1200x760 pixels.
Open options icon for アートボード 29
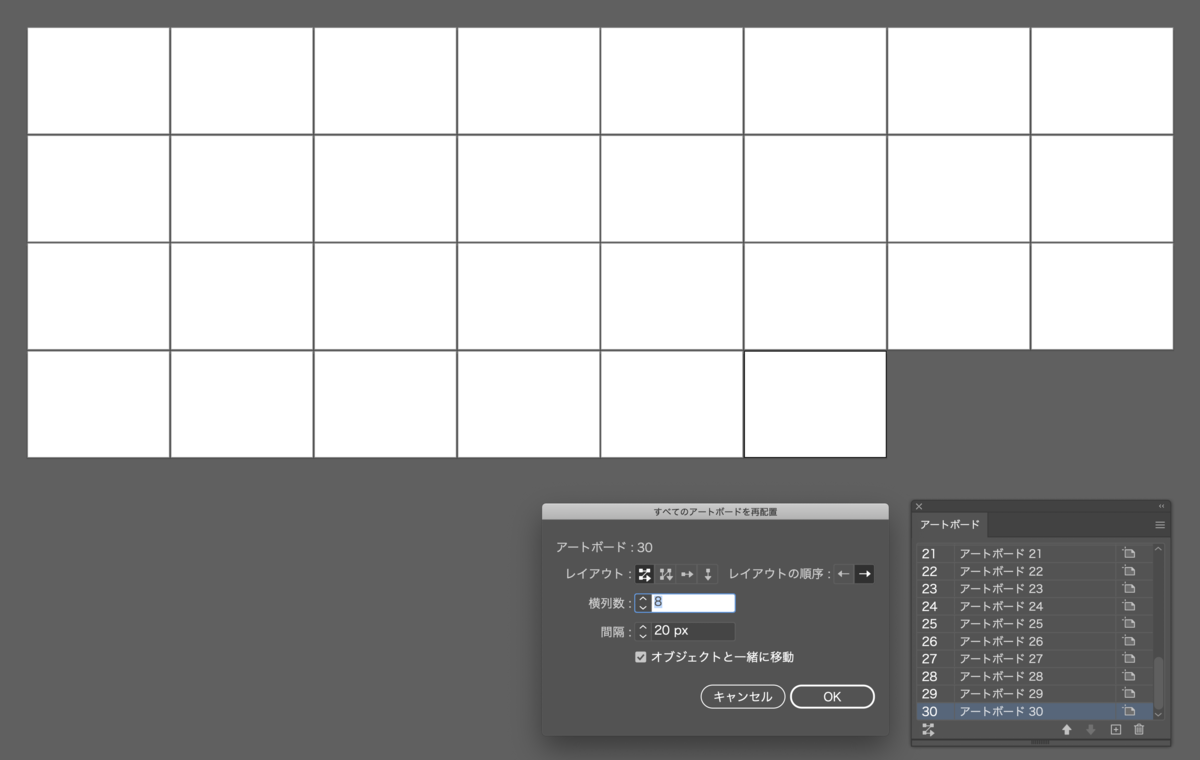(x=1129, y=693)
